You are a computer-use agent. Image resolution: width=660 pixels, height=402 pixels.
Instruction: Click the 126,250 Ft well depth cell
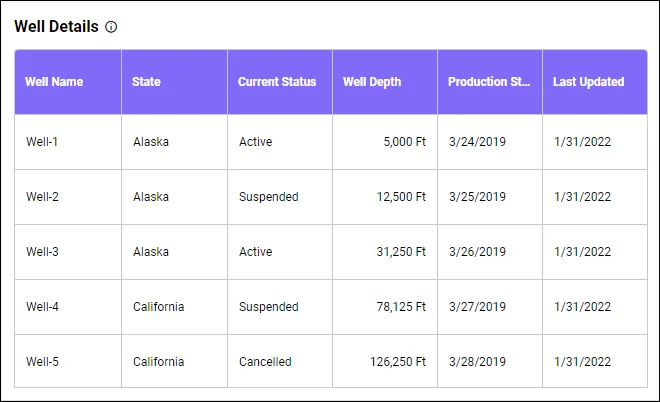[398, 362]
